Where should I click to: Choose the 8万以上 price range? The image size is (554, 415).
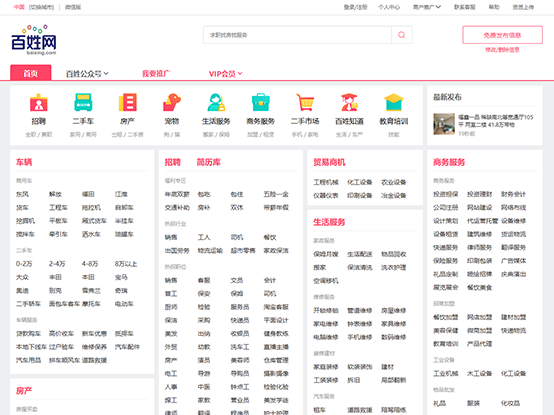point(126,264)
